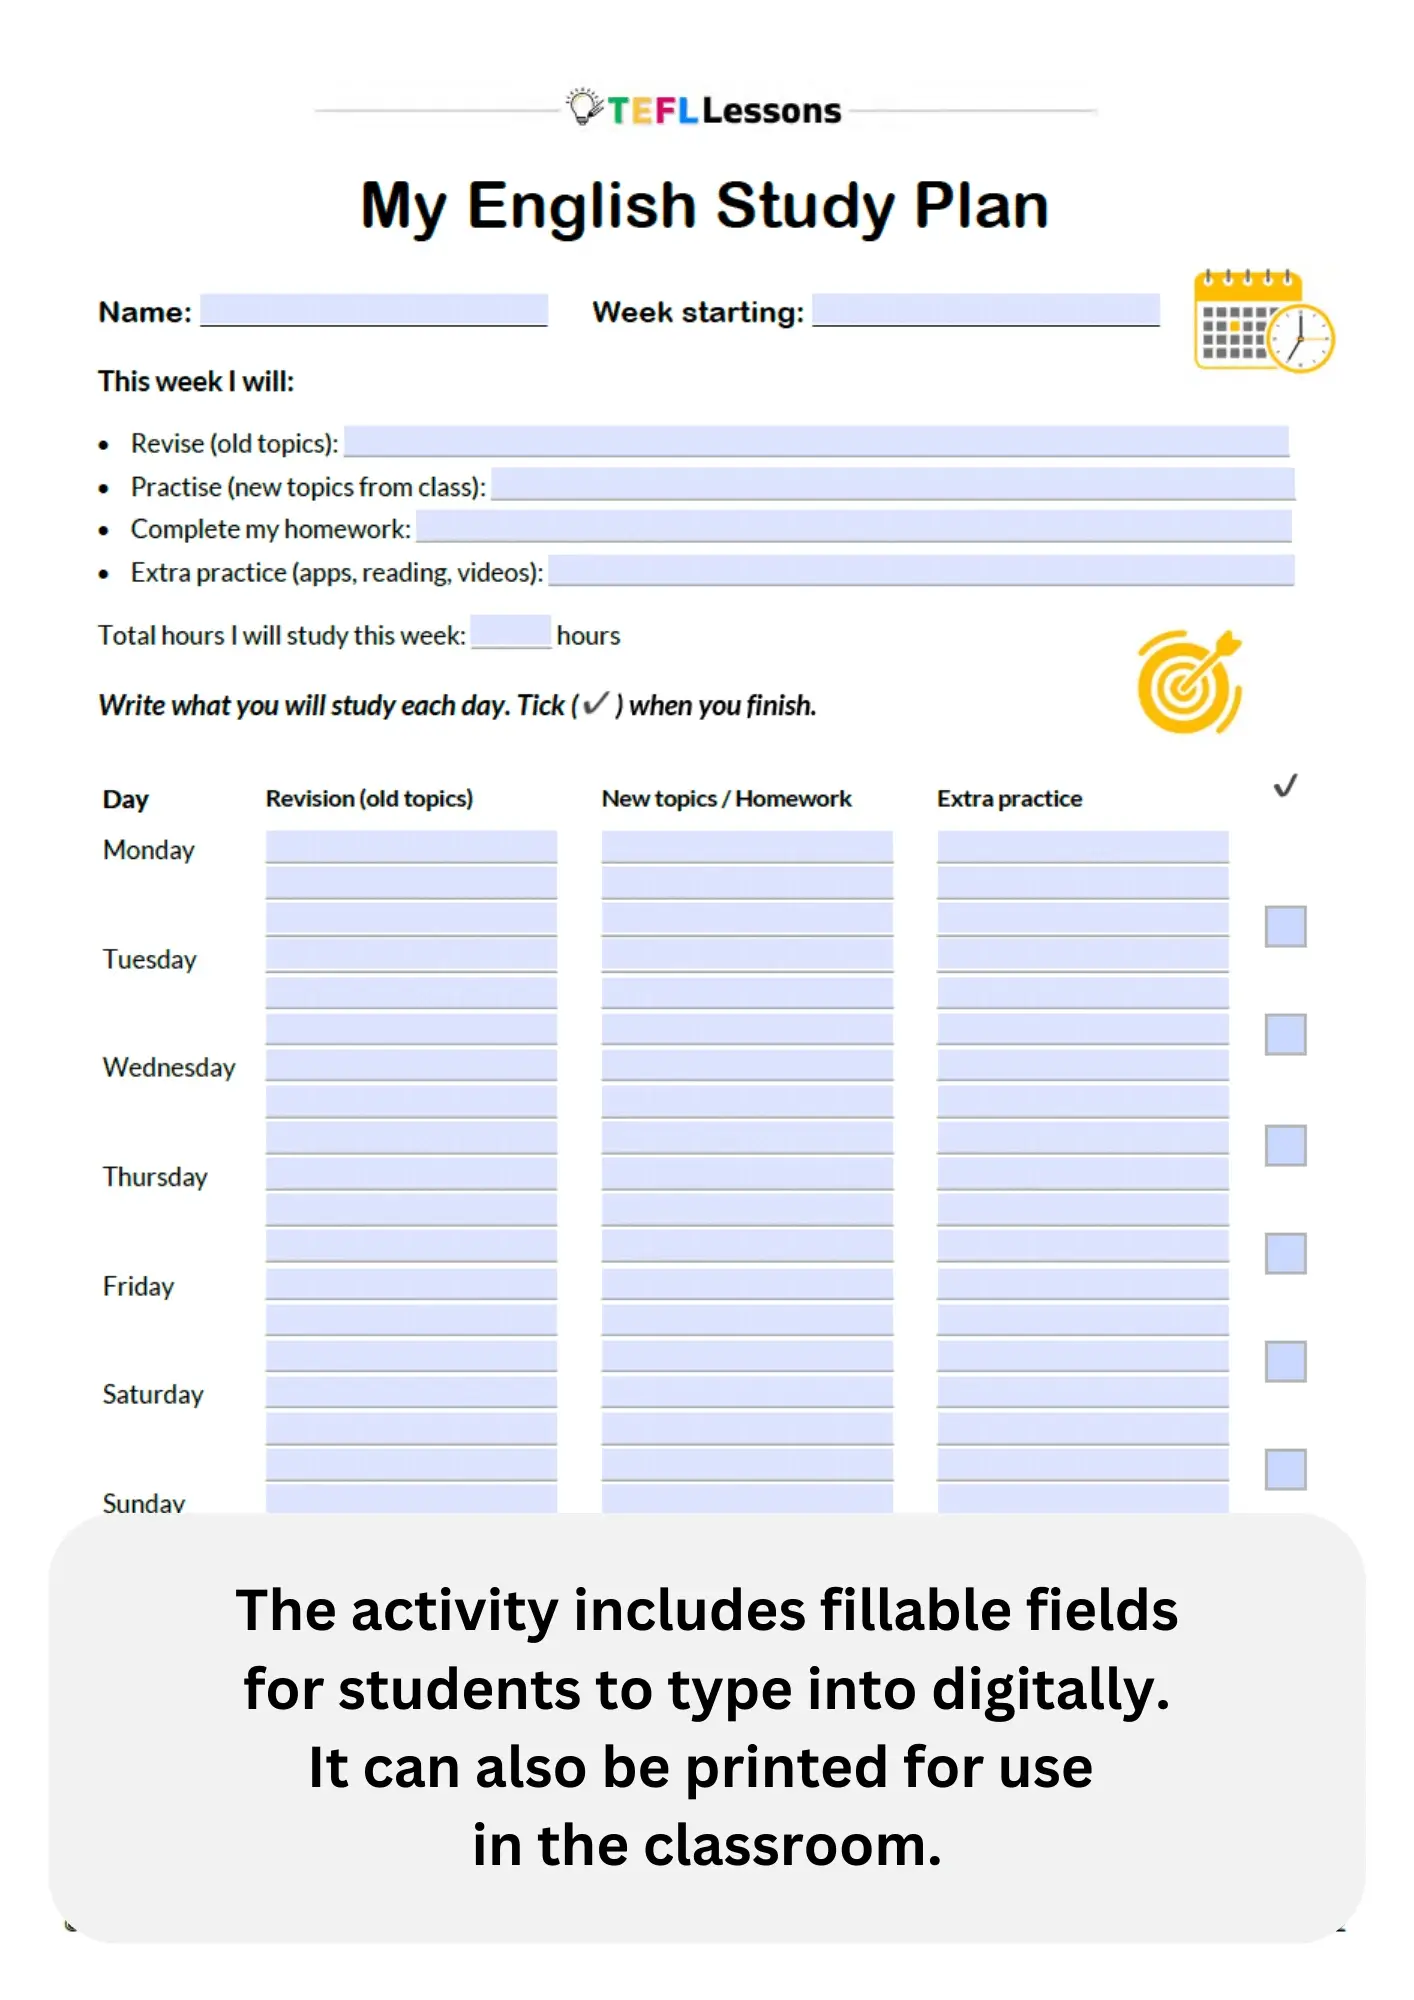Screen dimensions: 1414x2000
Task: Tick the third checkbox from the top
Action: [x=1285, y=1145]
